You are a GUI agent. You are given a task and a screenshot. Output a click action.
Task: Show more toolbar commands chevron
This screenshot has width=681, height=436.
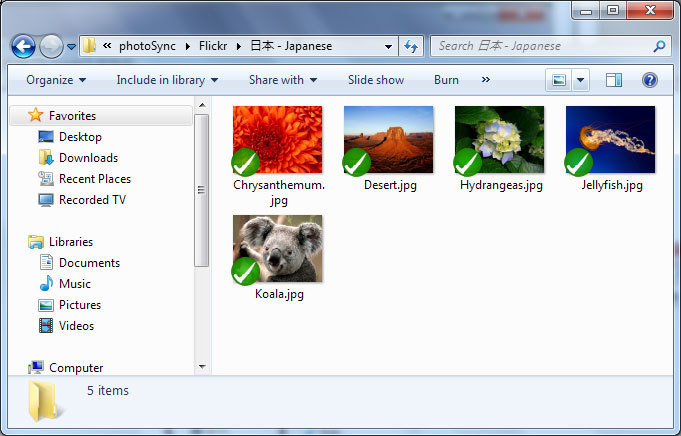486,80
